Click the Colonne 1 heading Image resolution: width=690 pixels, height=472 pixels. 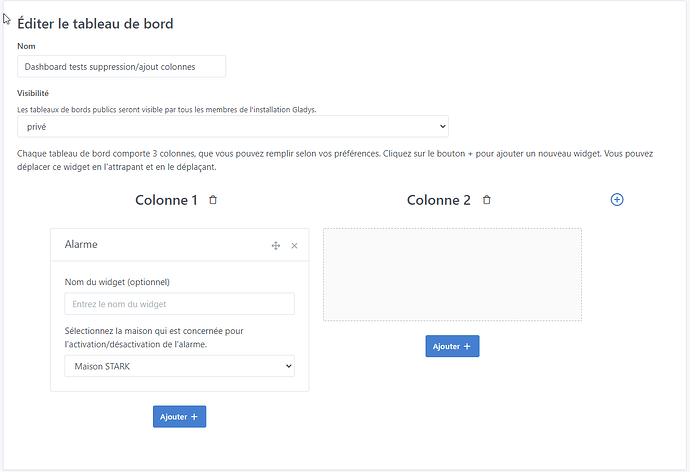[x=166, y=200]
